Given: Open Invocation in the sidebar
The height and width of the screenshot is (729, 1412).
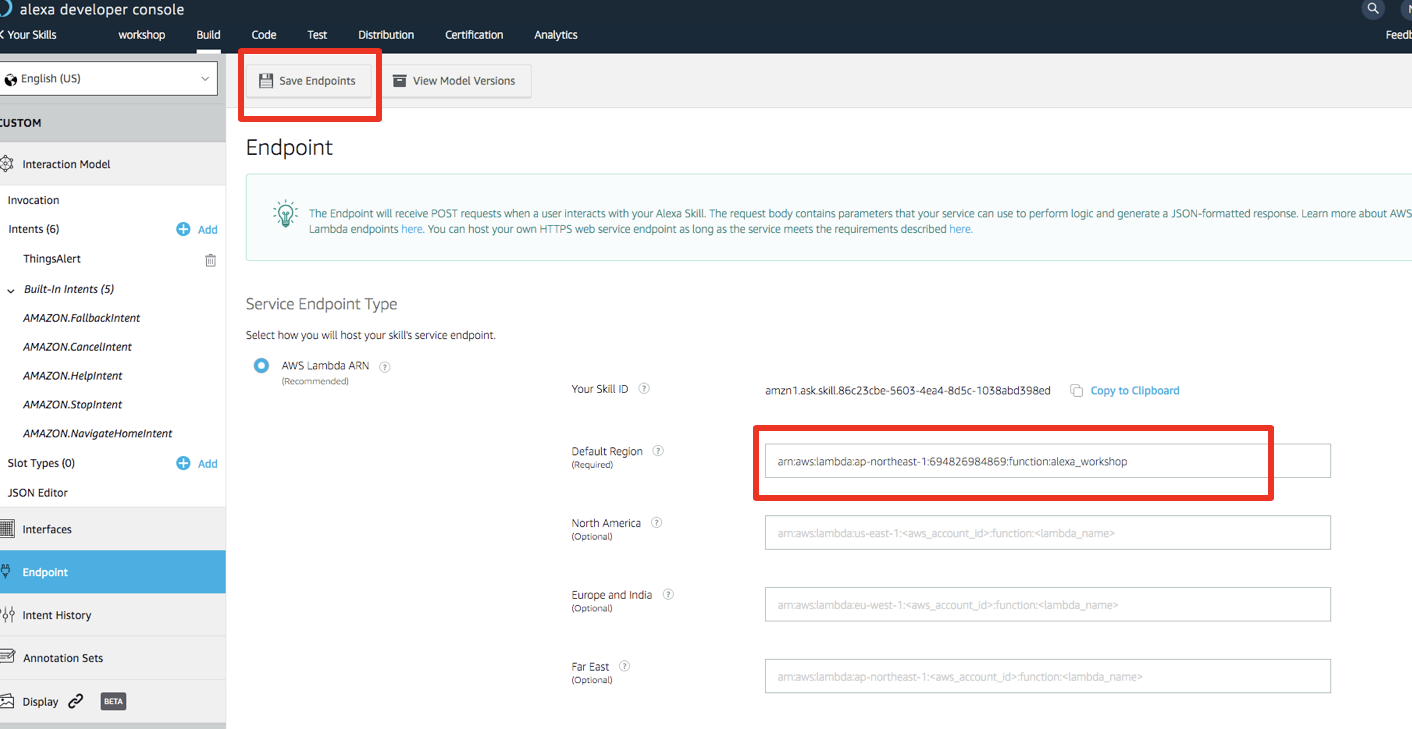Looking at the screenshot, I should click(x=34, y=200).
